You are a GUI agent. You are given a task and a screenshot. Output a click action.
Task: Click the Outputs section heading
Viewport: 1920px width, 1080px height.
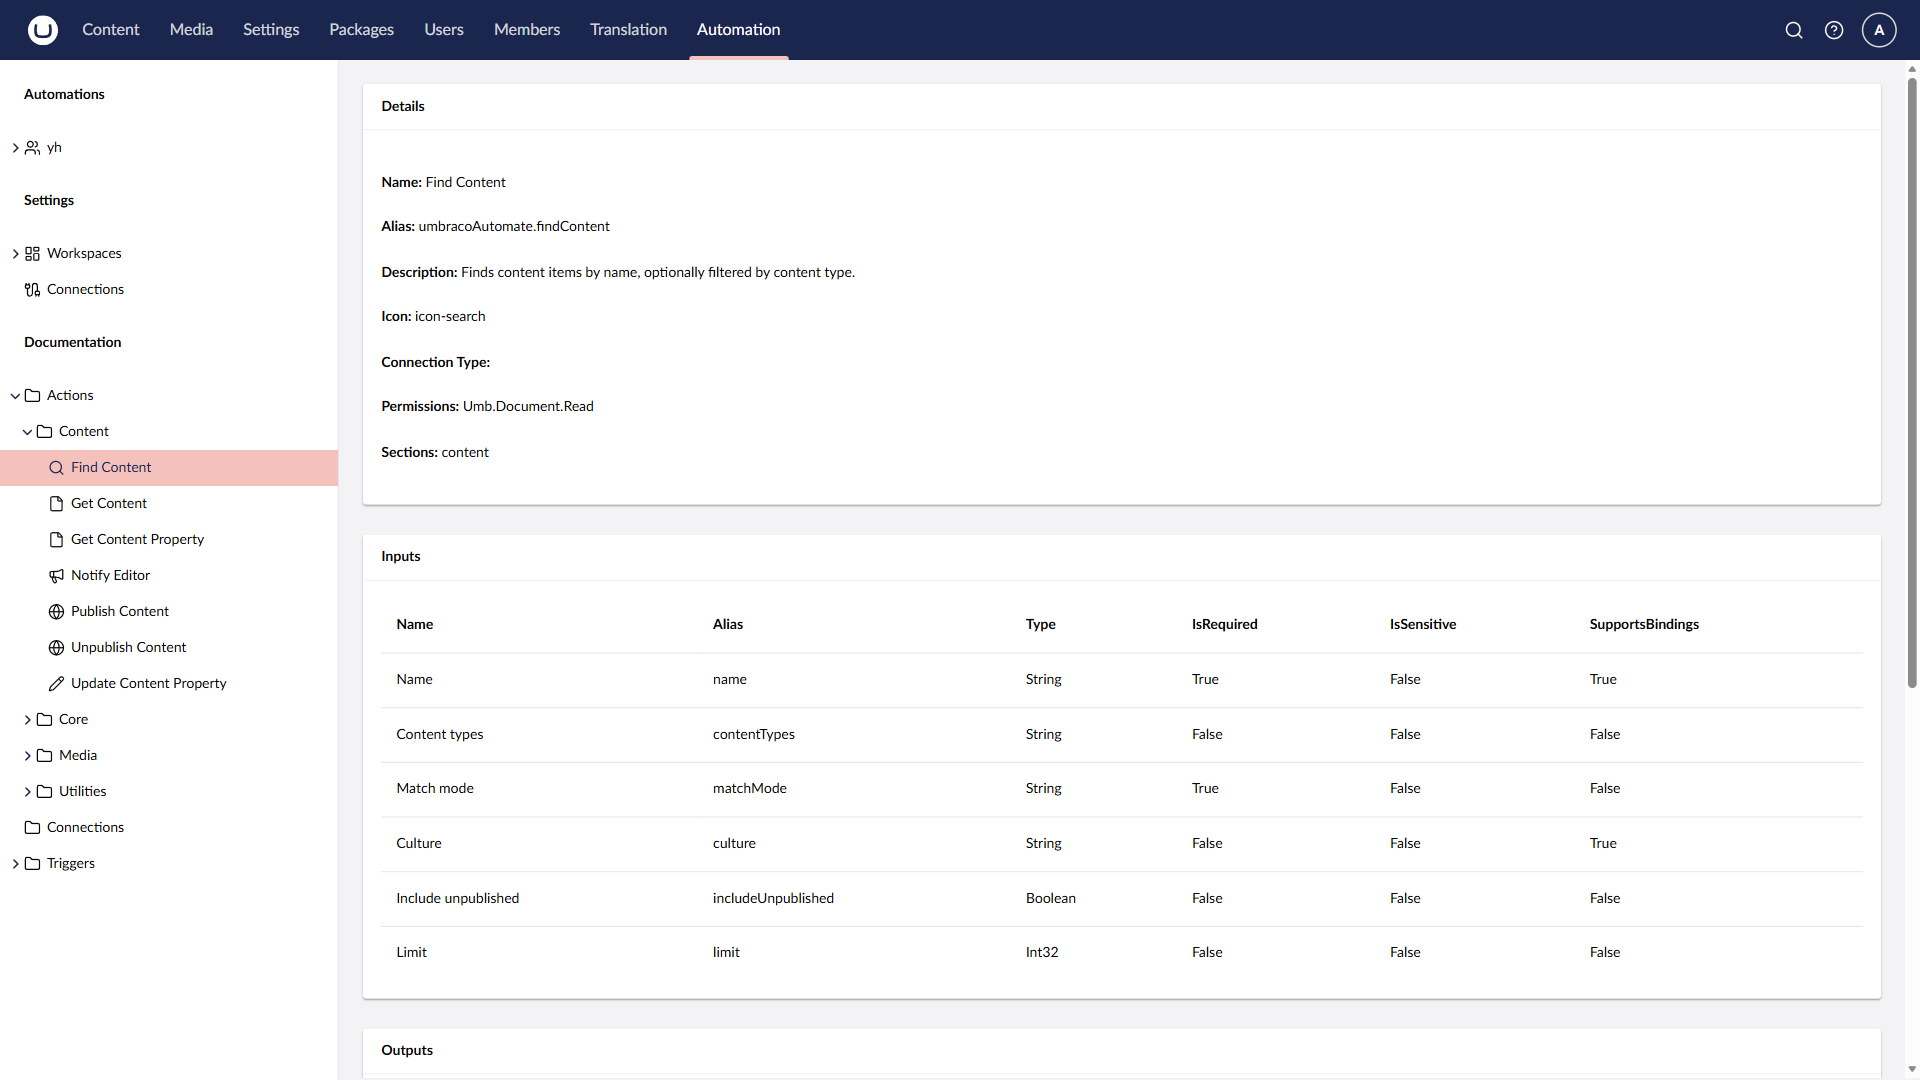coord(407,1051)
